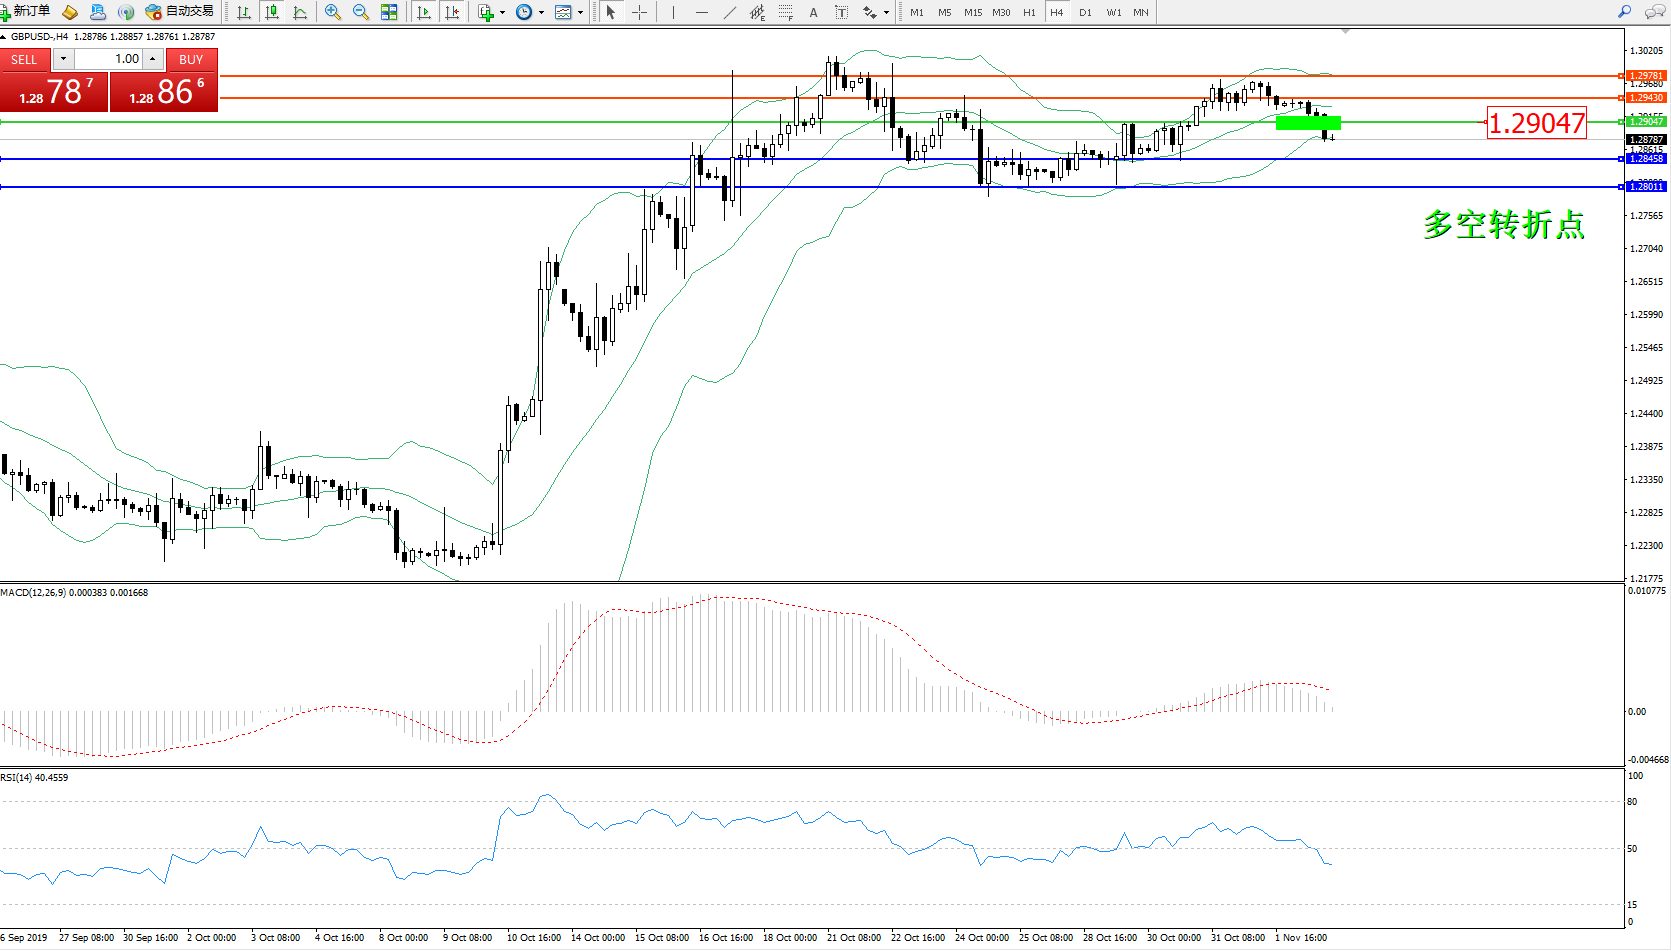The height and width of the screenshot is (951, 1671).
Task: Select the trendline drawing tool
Action: click(x=730, y=12)
